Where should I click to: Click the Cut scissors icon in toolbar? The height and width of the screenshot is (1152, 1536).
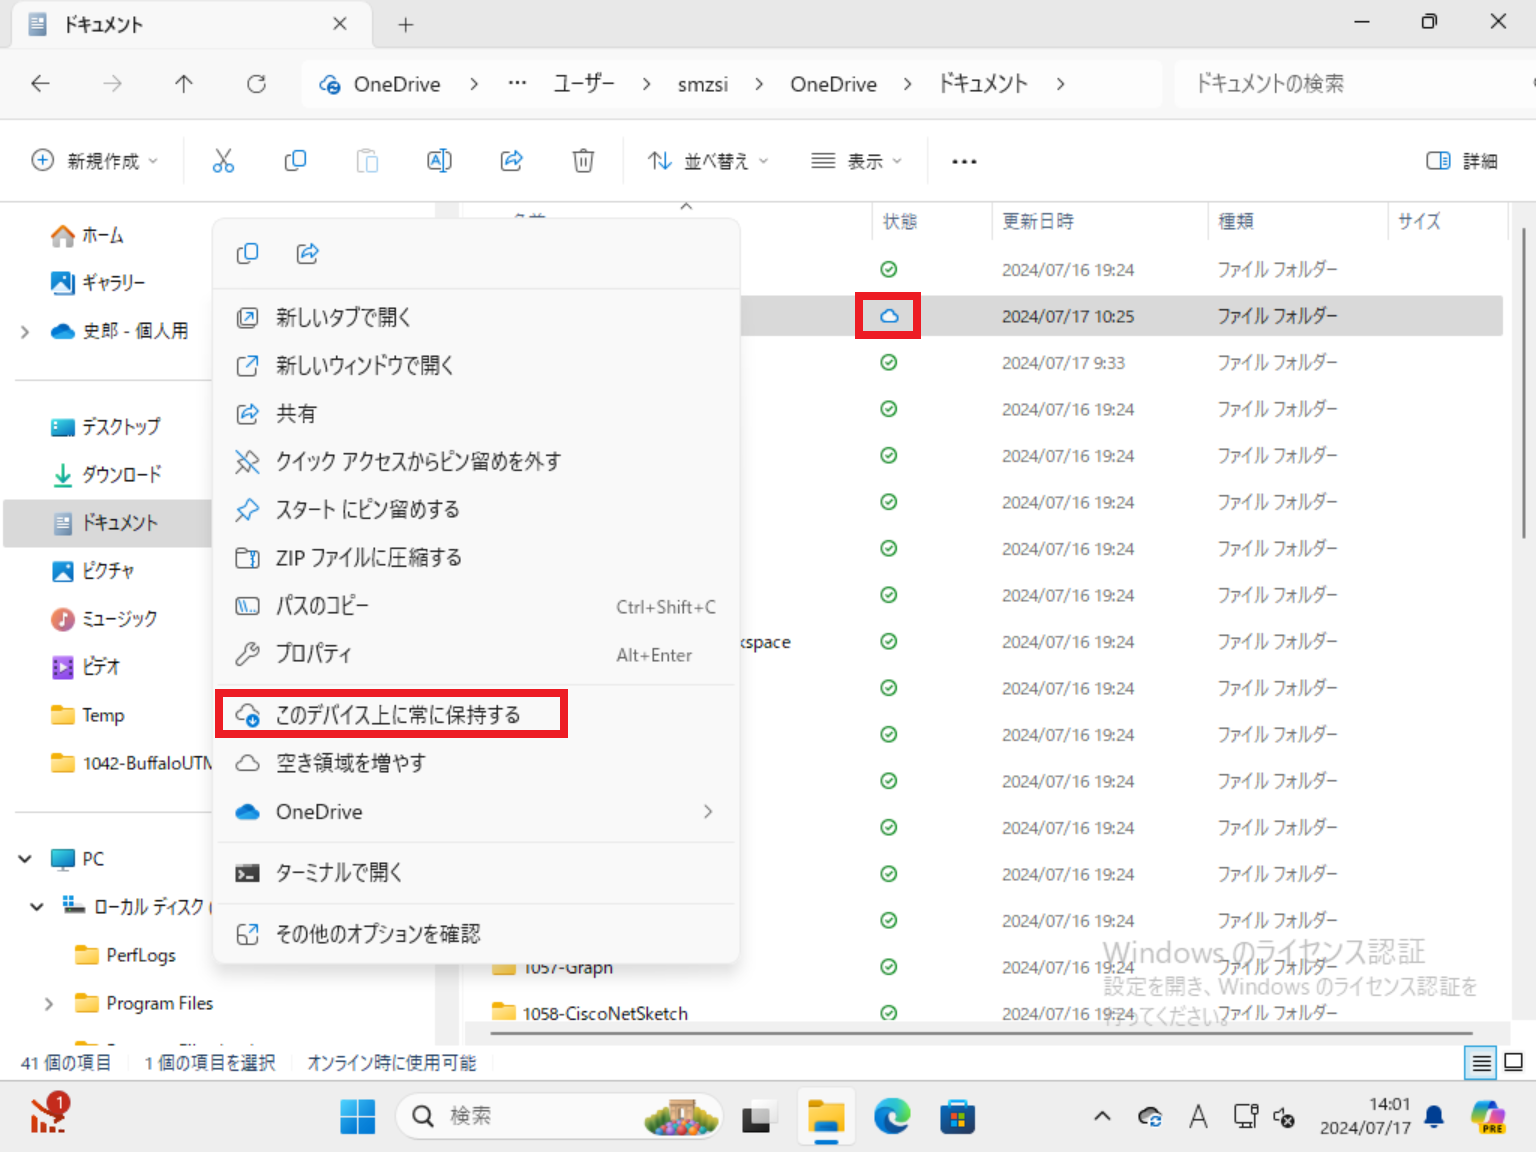[x=223, y=161]
